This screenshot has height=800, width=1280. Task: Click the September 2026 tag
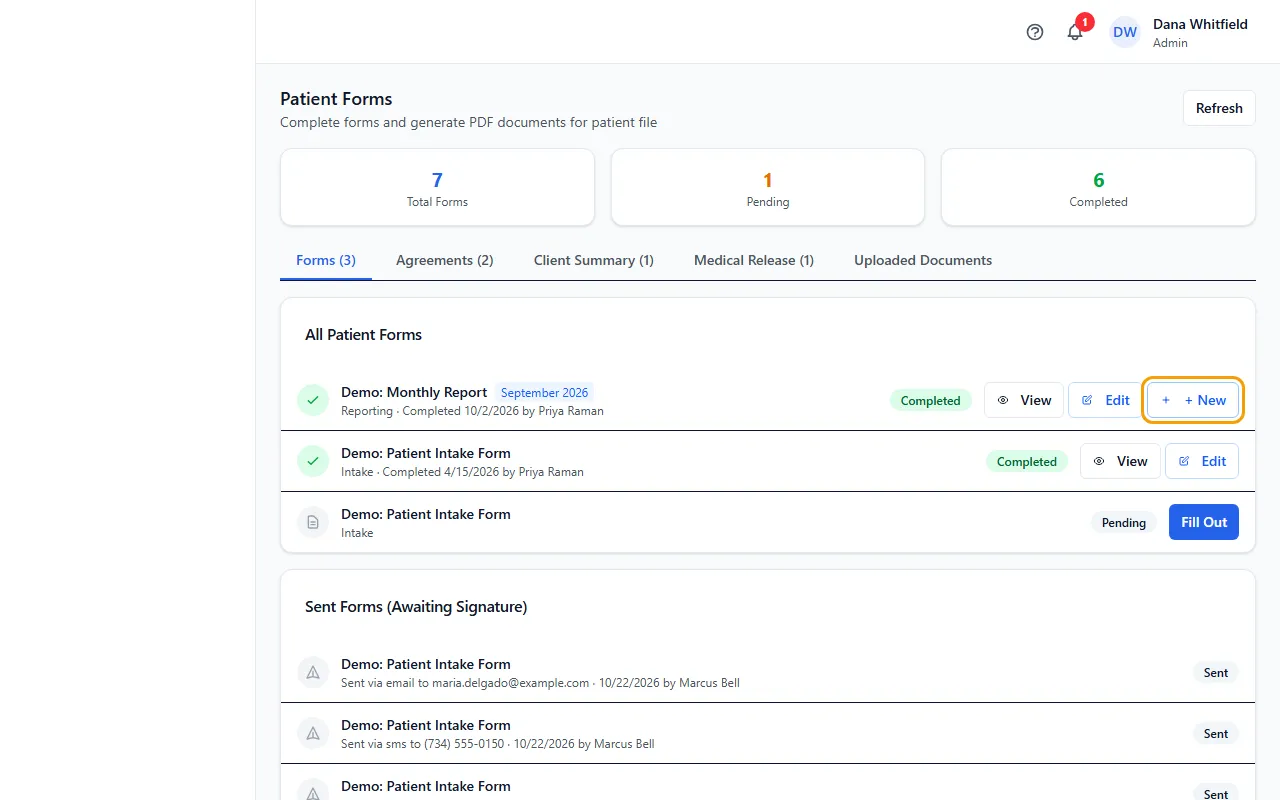coord(544,393)
